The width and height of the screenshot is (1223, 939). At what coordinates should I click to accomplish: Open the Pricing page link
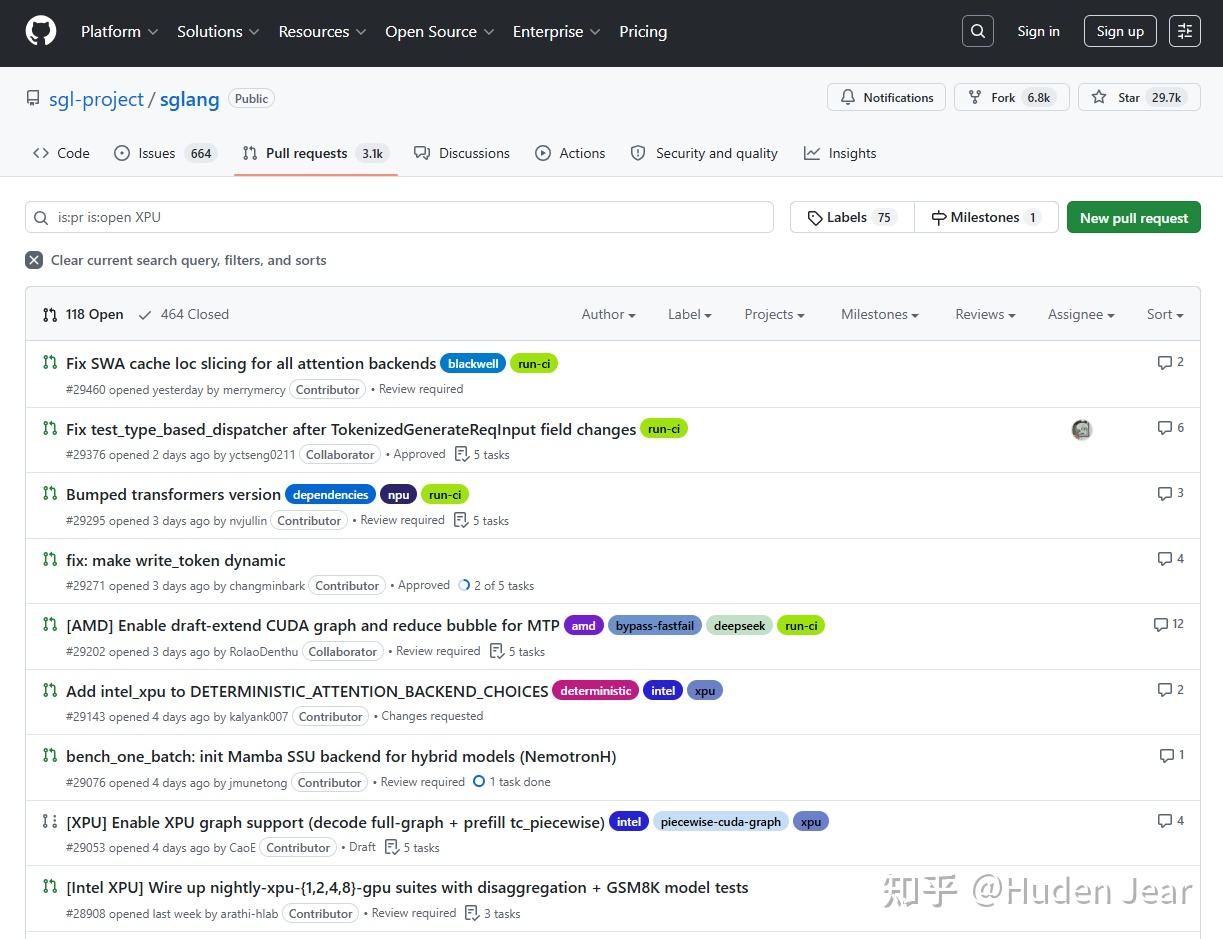(x=643, y=31)
